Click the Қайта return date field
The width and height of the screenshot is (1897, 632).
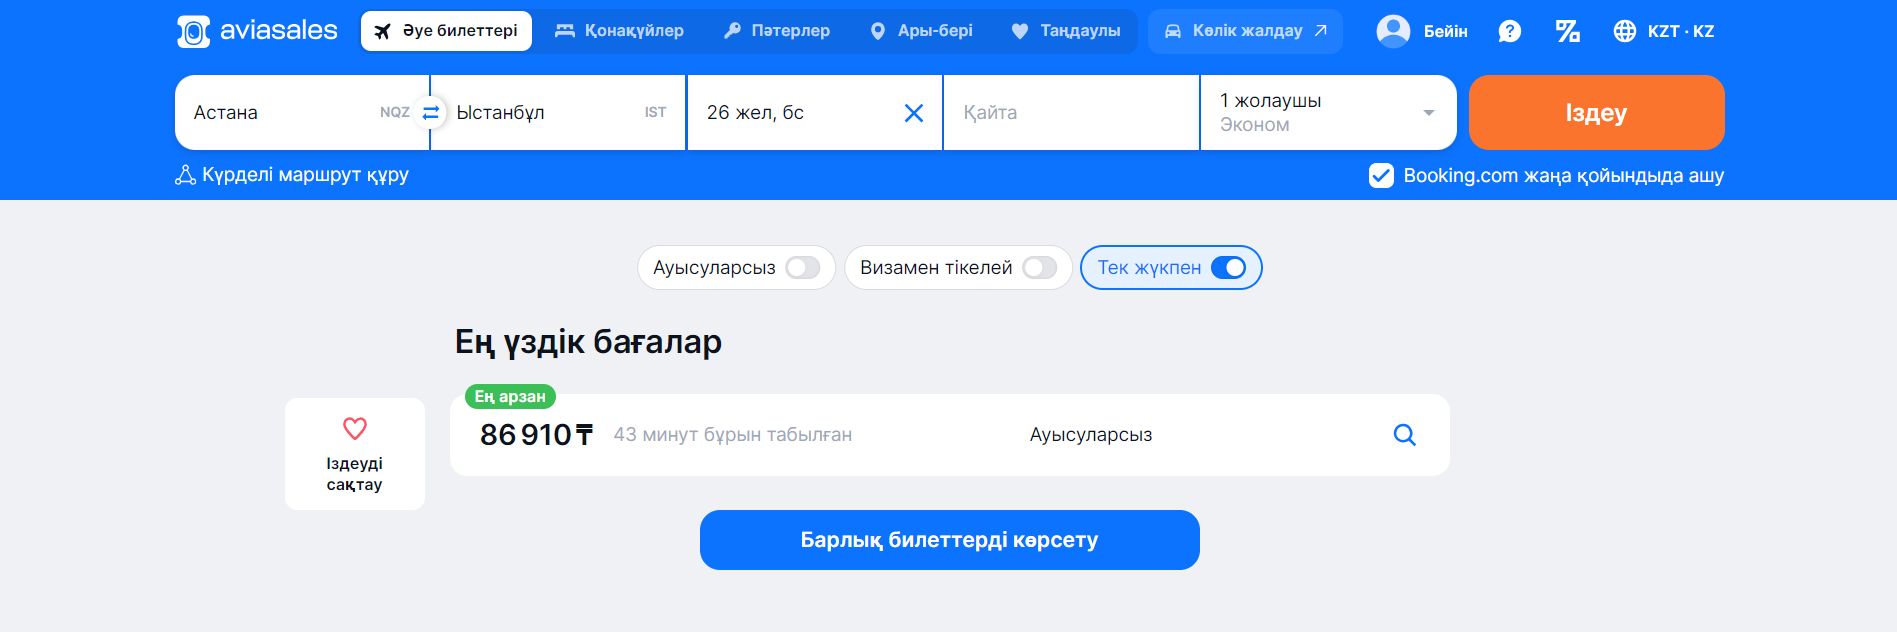[x=1071, y=113]
